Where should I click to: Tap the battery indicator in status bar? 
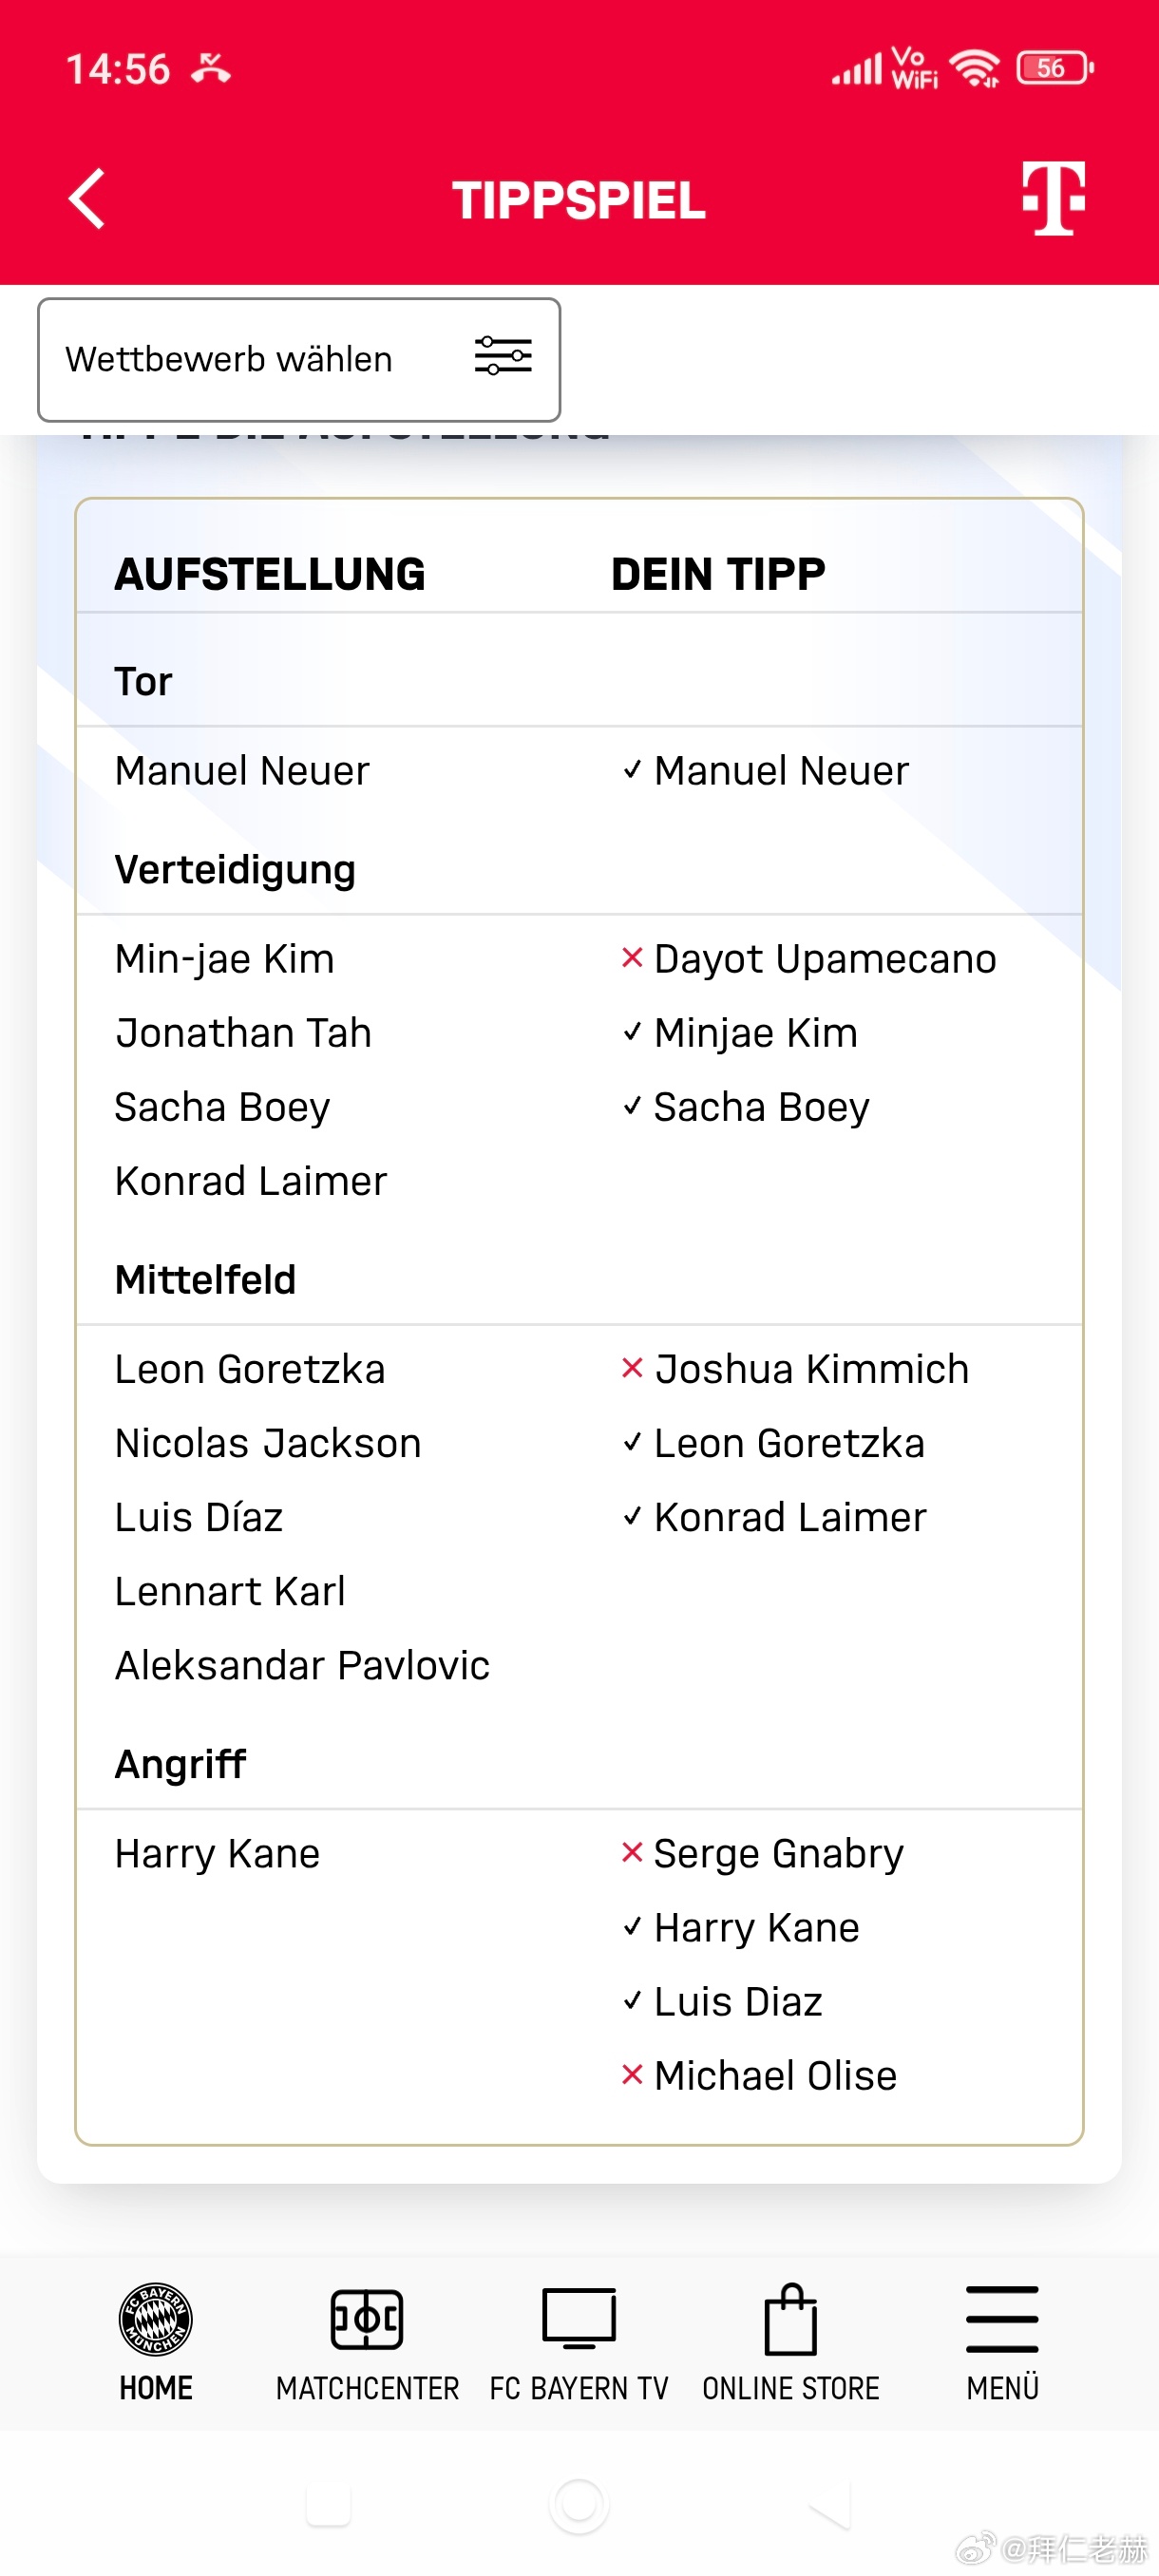(1055, 68)
